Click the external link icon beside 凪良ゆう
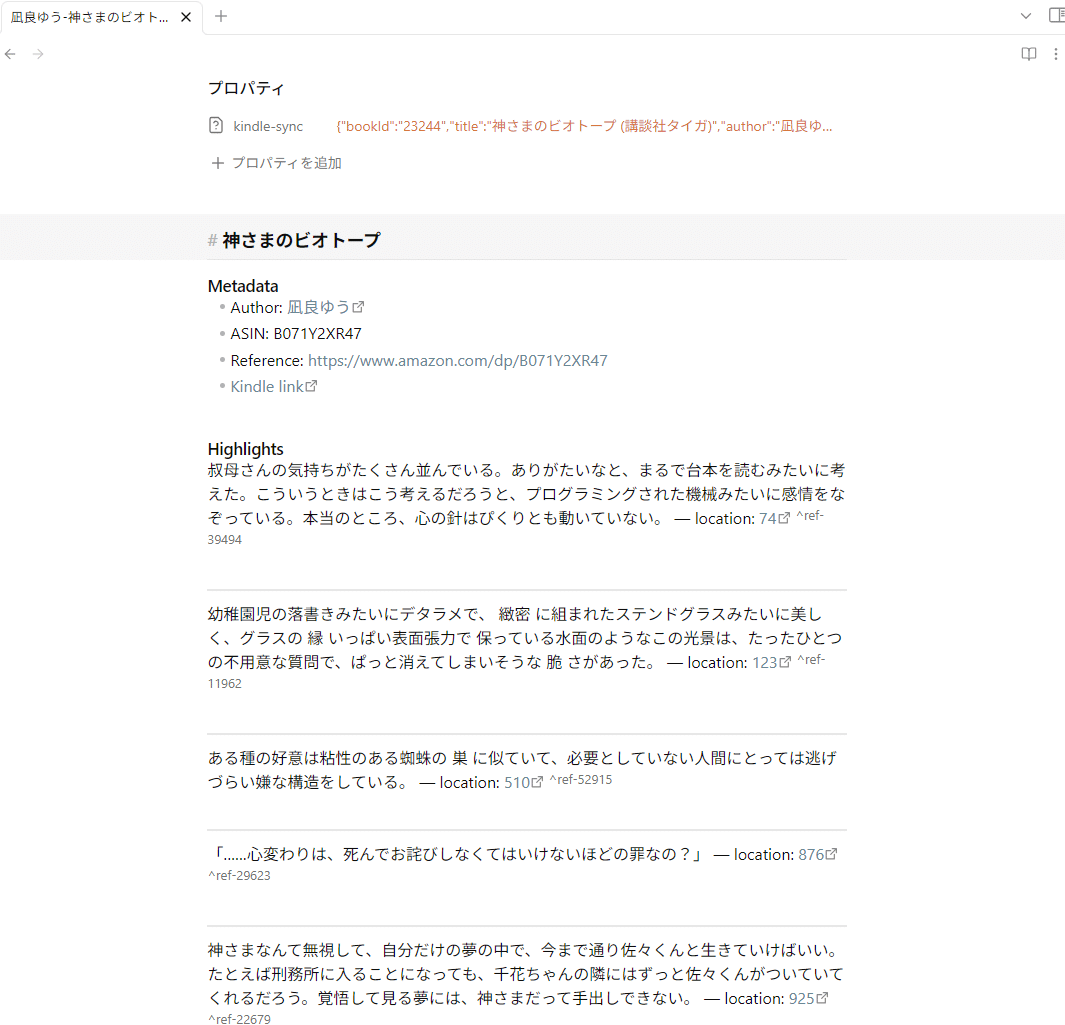Viewport: 1065px width, 1025px height. (x=359, y=306)
